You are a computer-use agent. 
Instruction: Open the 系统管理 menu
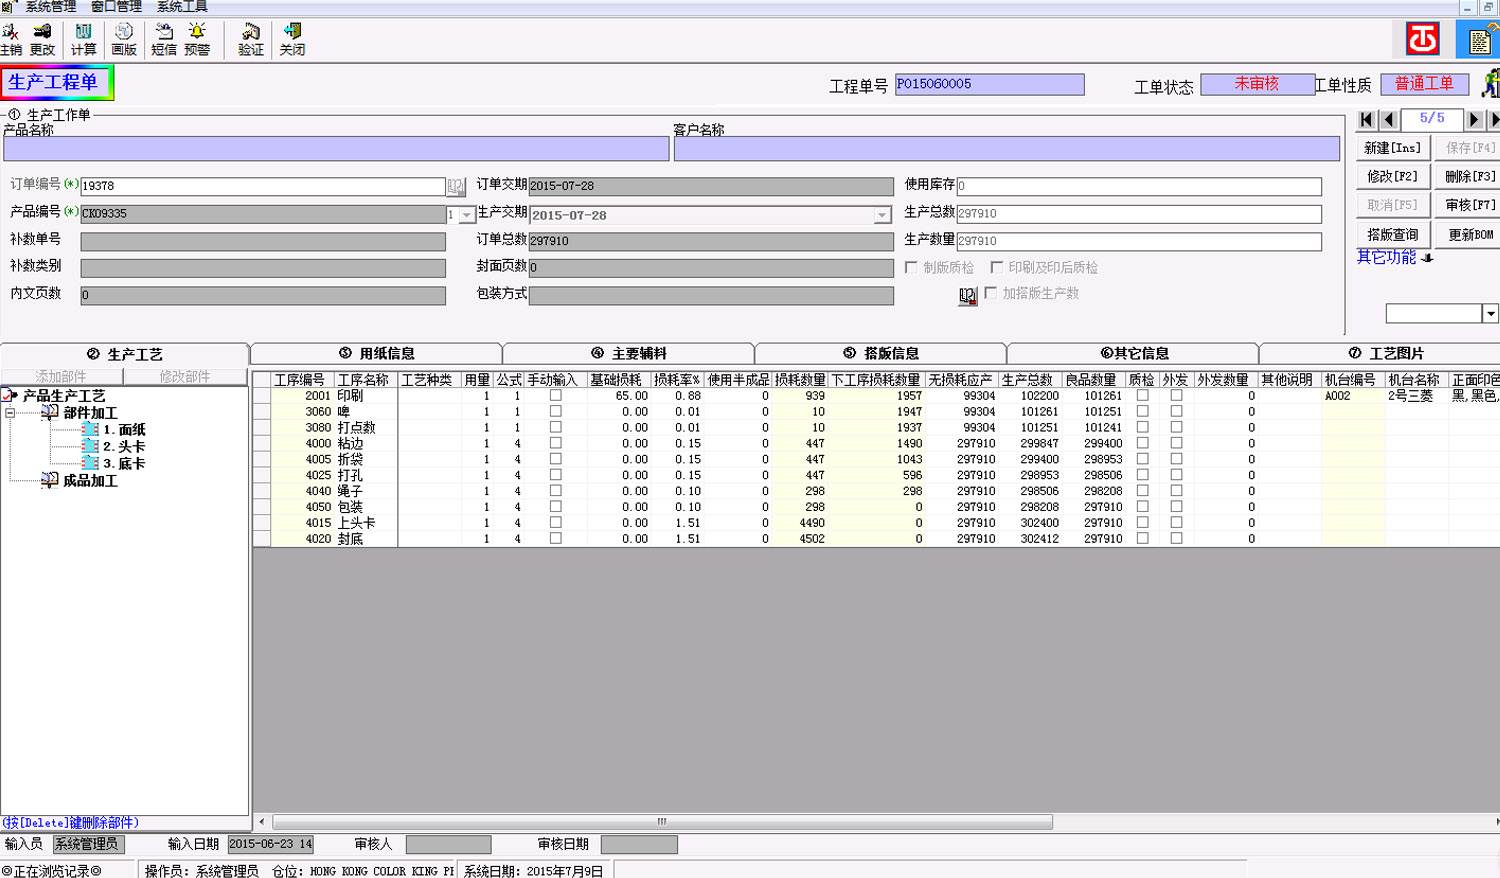(x=51, y=7)
